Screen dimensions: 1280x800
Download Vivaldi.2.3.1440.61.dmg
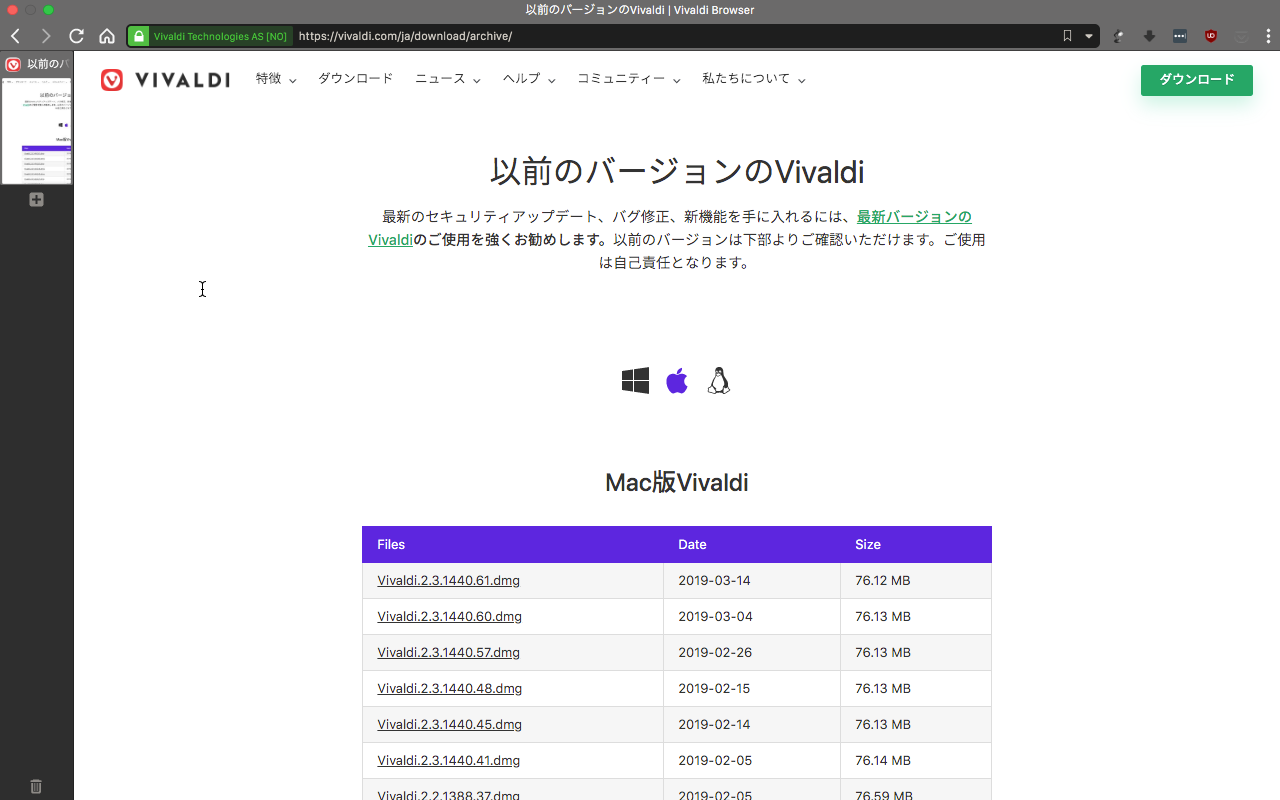point(448,581)
